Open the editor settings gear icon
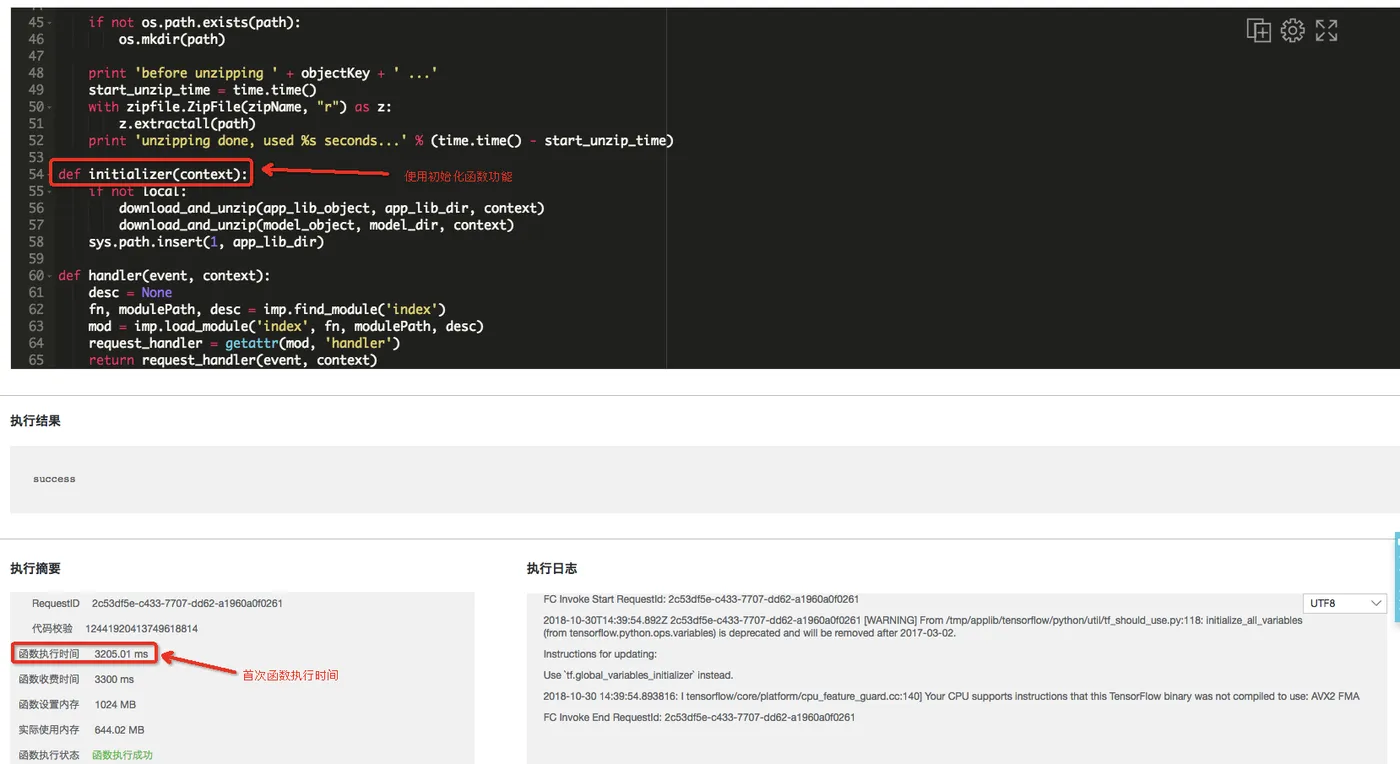1400x764 pixels. 1292,31
